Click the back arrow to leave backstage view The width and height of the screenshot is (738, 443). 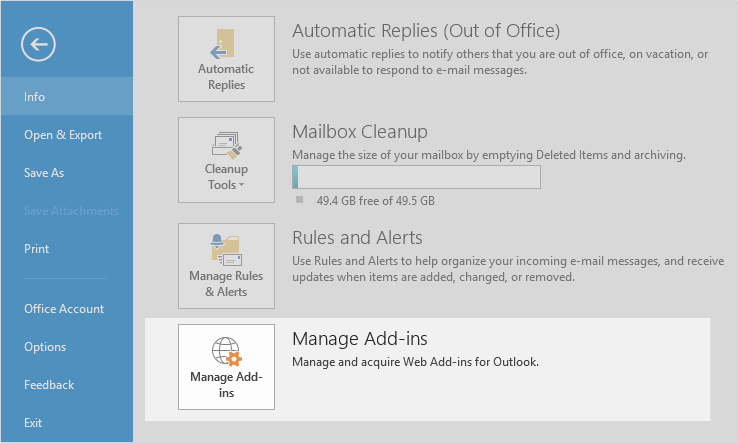(38, 43)
